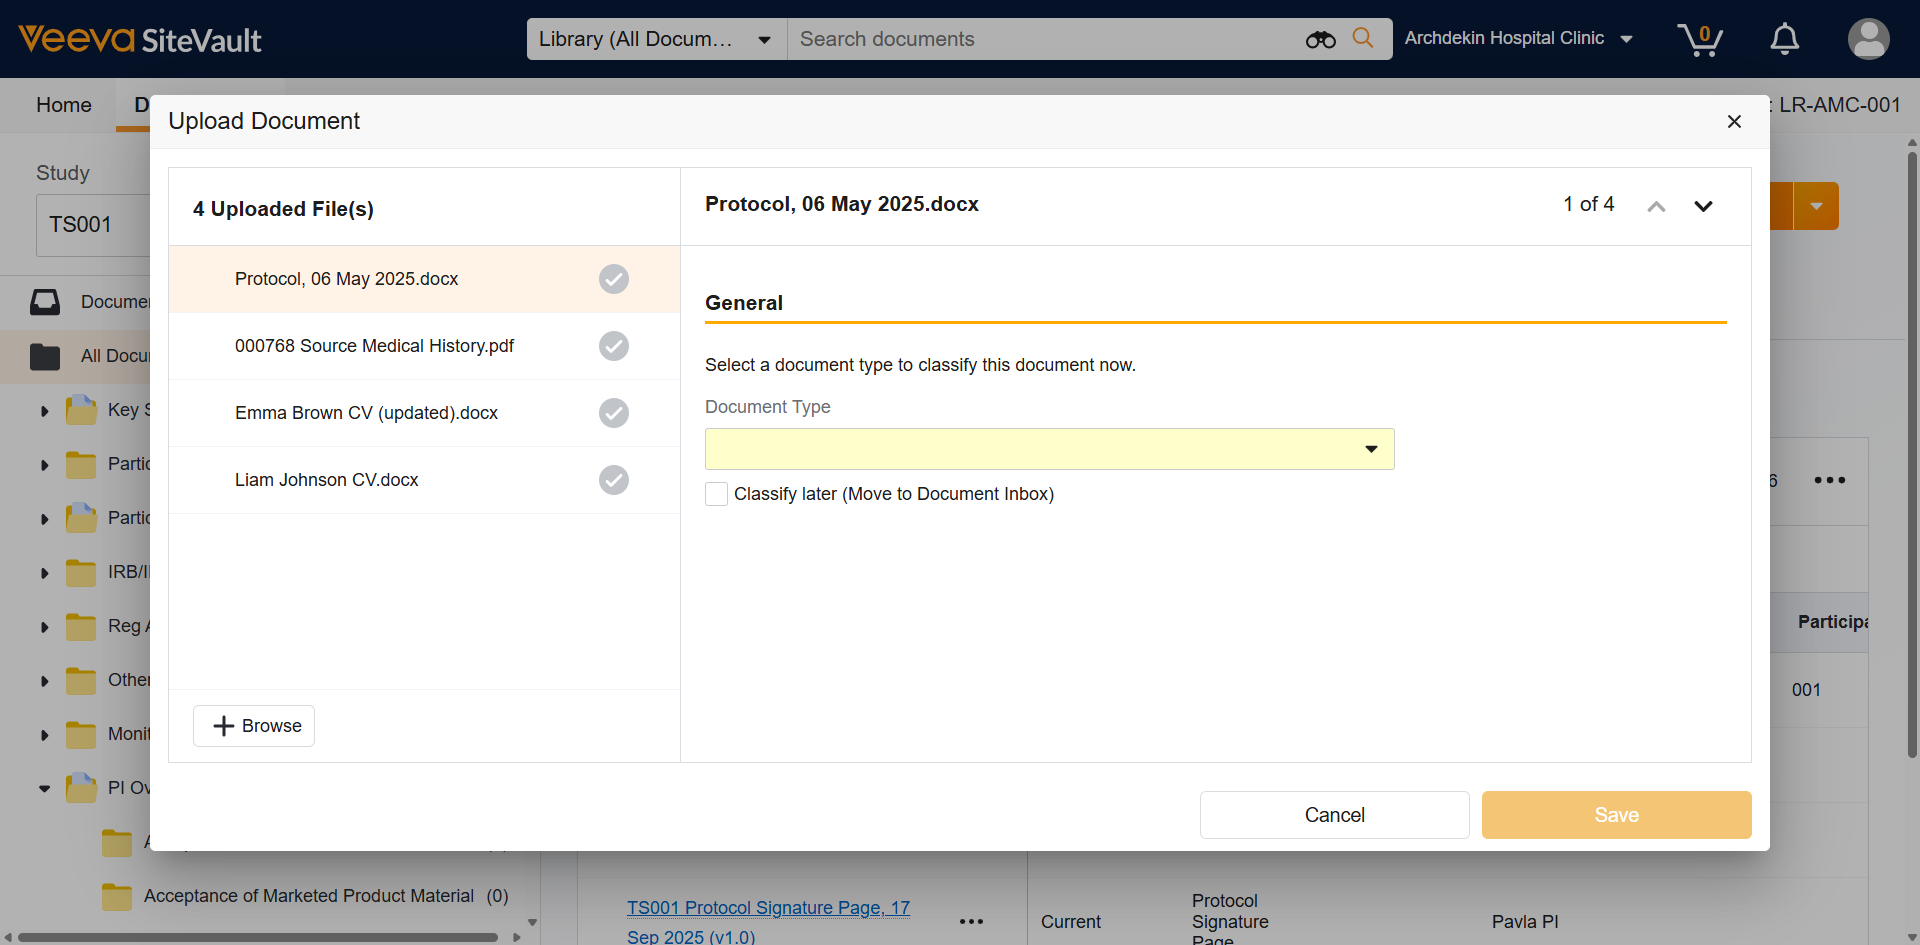Viewport: 1920px width, 945px height.
Task: Open the user profile avatar
Action: coord(1868,39)
